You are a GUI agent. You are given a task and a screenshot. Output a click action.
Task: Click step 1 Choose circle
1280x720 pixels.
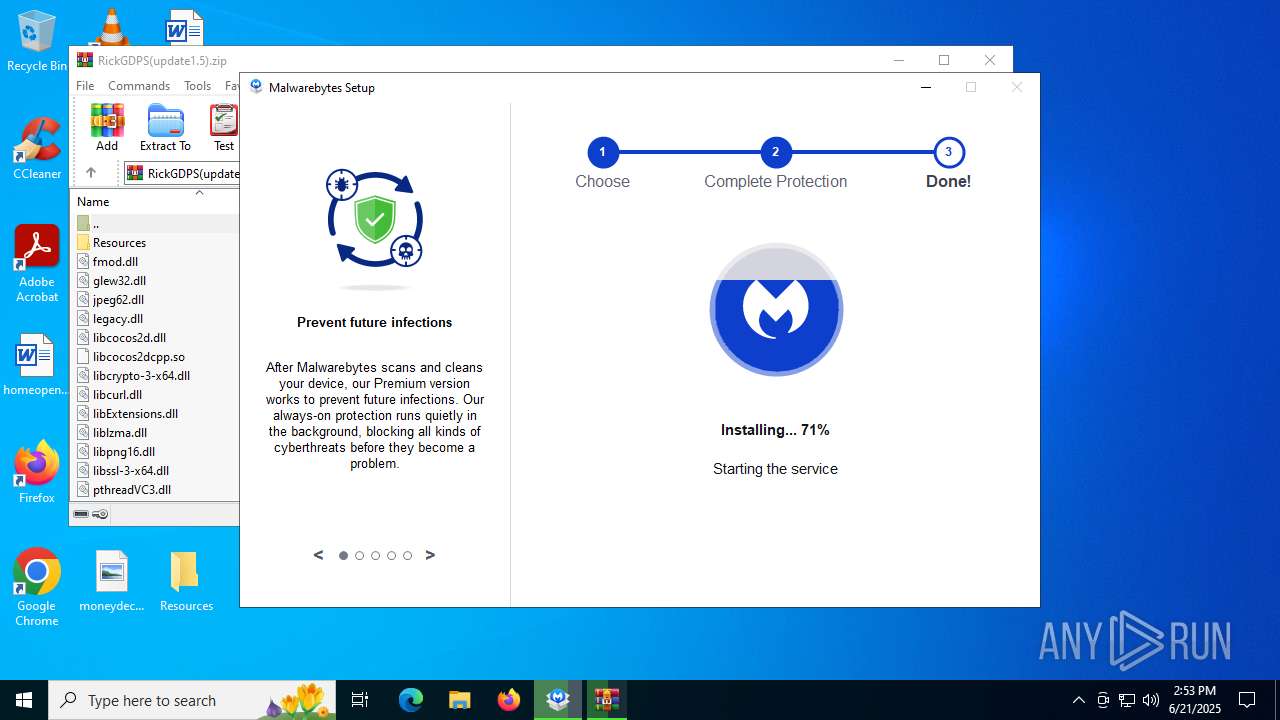tap(602, 153)
